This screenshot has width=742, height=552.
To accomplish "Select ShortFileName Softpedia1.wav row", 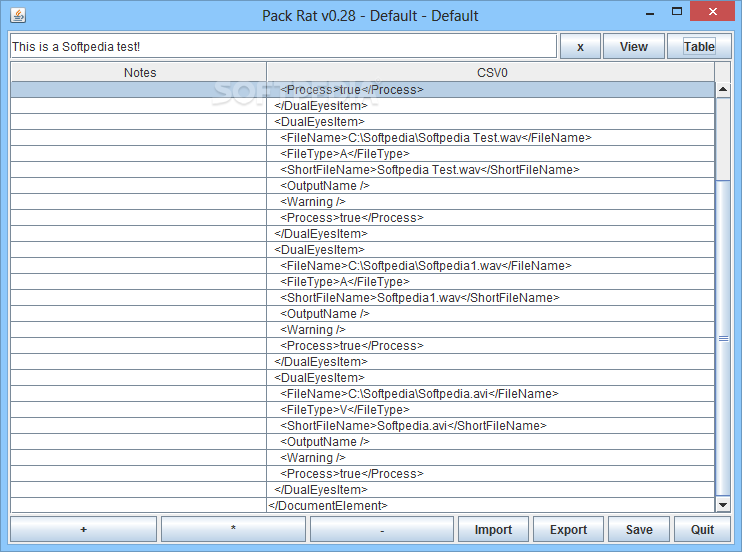I will (362, 298).
